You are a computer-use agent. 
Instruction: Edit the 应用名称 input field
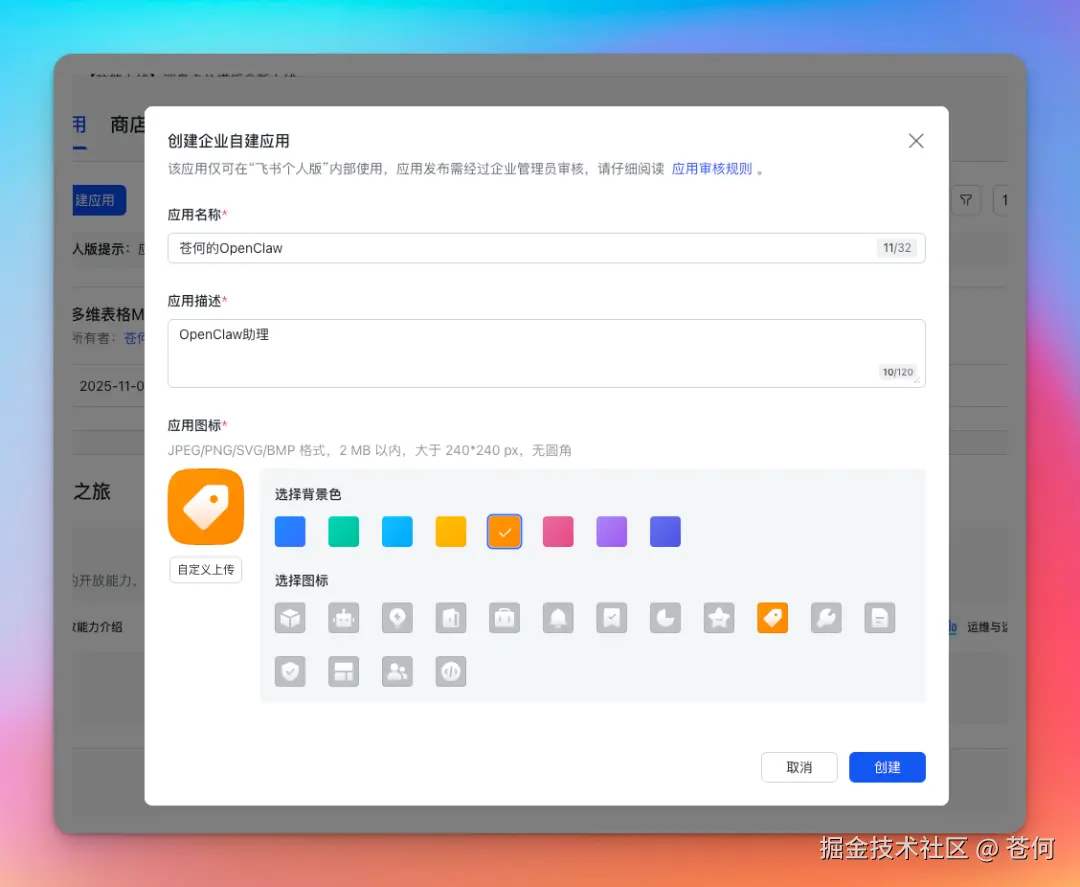click(x=546, y=247)
